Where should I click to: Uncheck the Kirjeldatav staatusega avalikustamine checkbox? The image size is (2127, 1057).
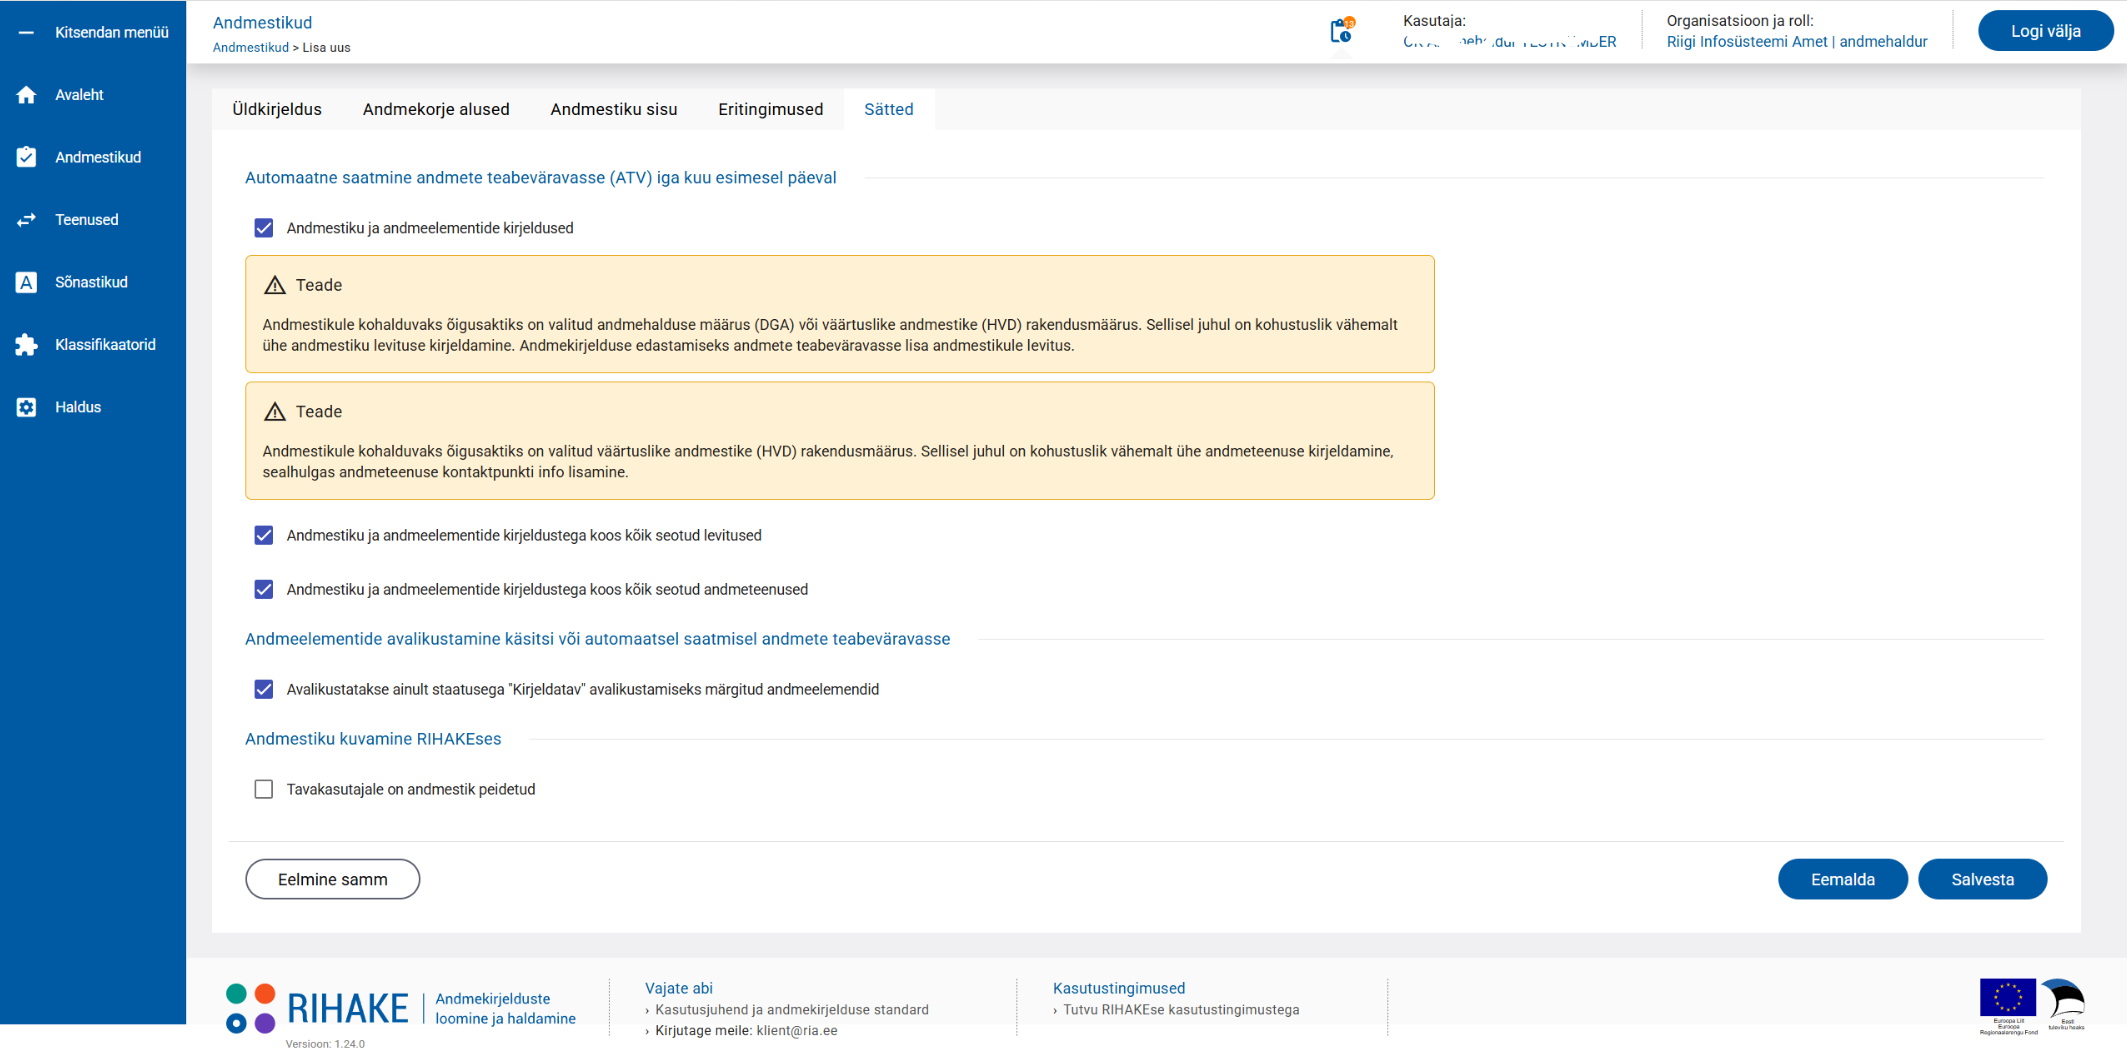(x=264, y=689)
